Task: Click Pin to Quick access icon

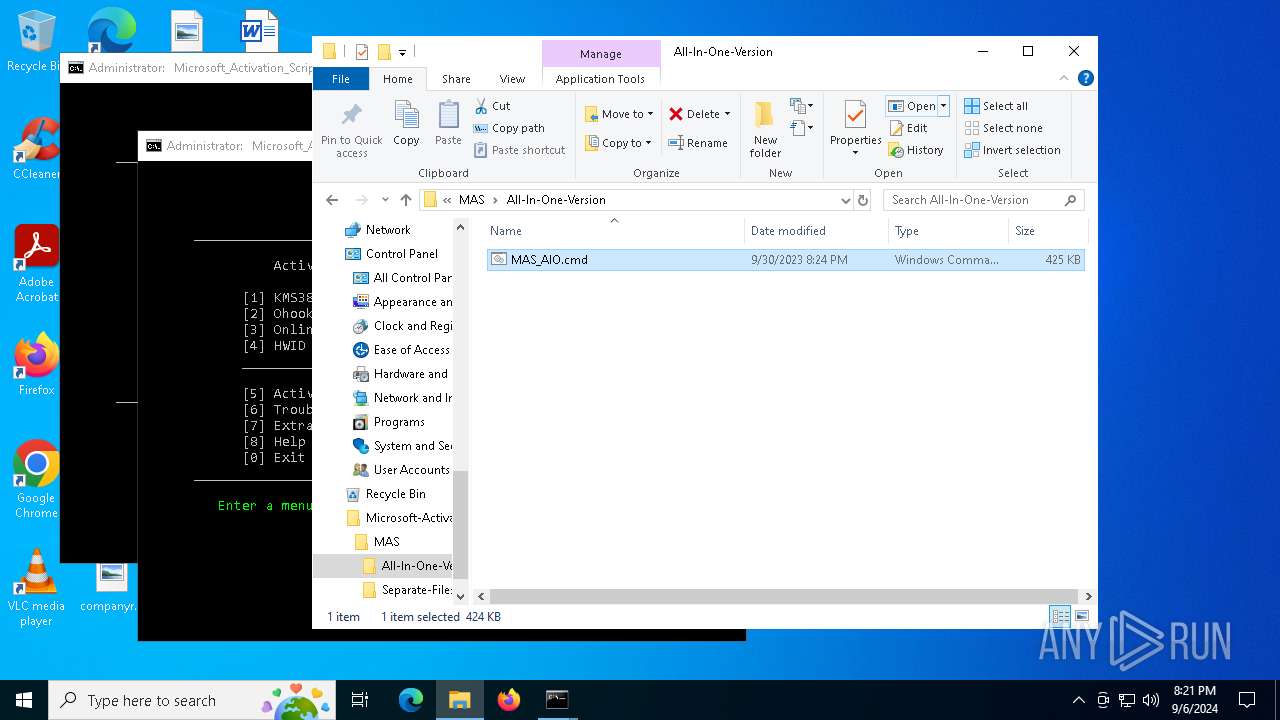Action: point(351,129)
